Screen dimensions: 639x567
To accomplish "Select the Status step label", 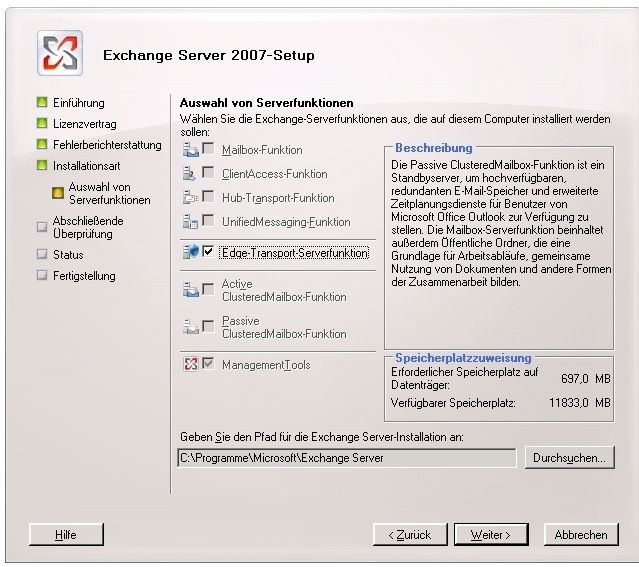I will 68,255.
